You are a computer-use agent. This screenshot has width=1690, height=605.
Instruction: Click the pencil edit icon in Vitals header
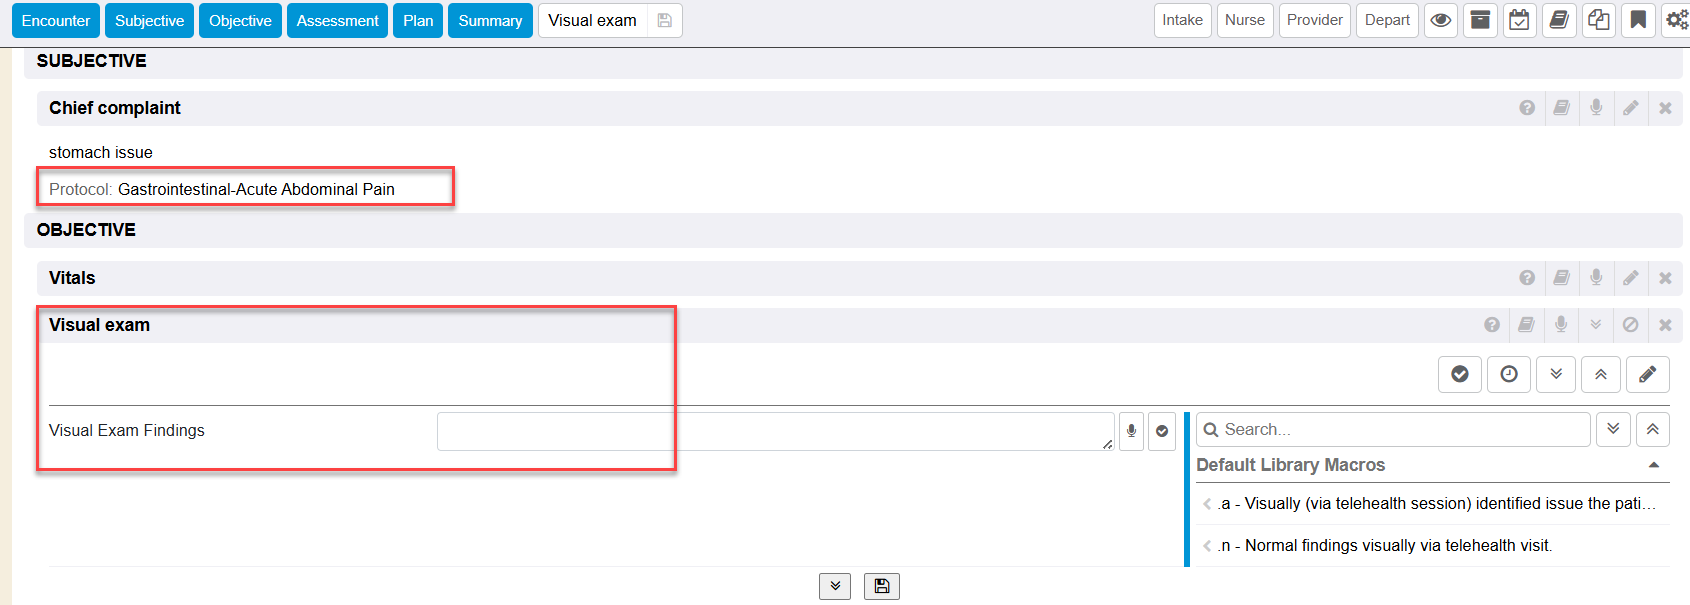click(1631, 278)
